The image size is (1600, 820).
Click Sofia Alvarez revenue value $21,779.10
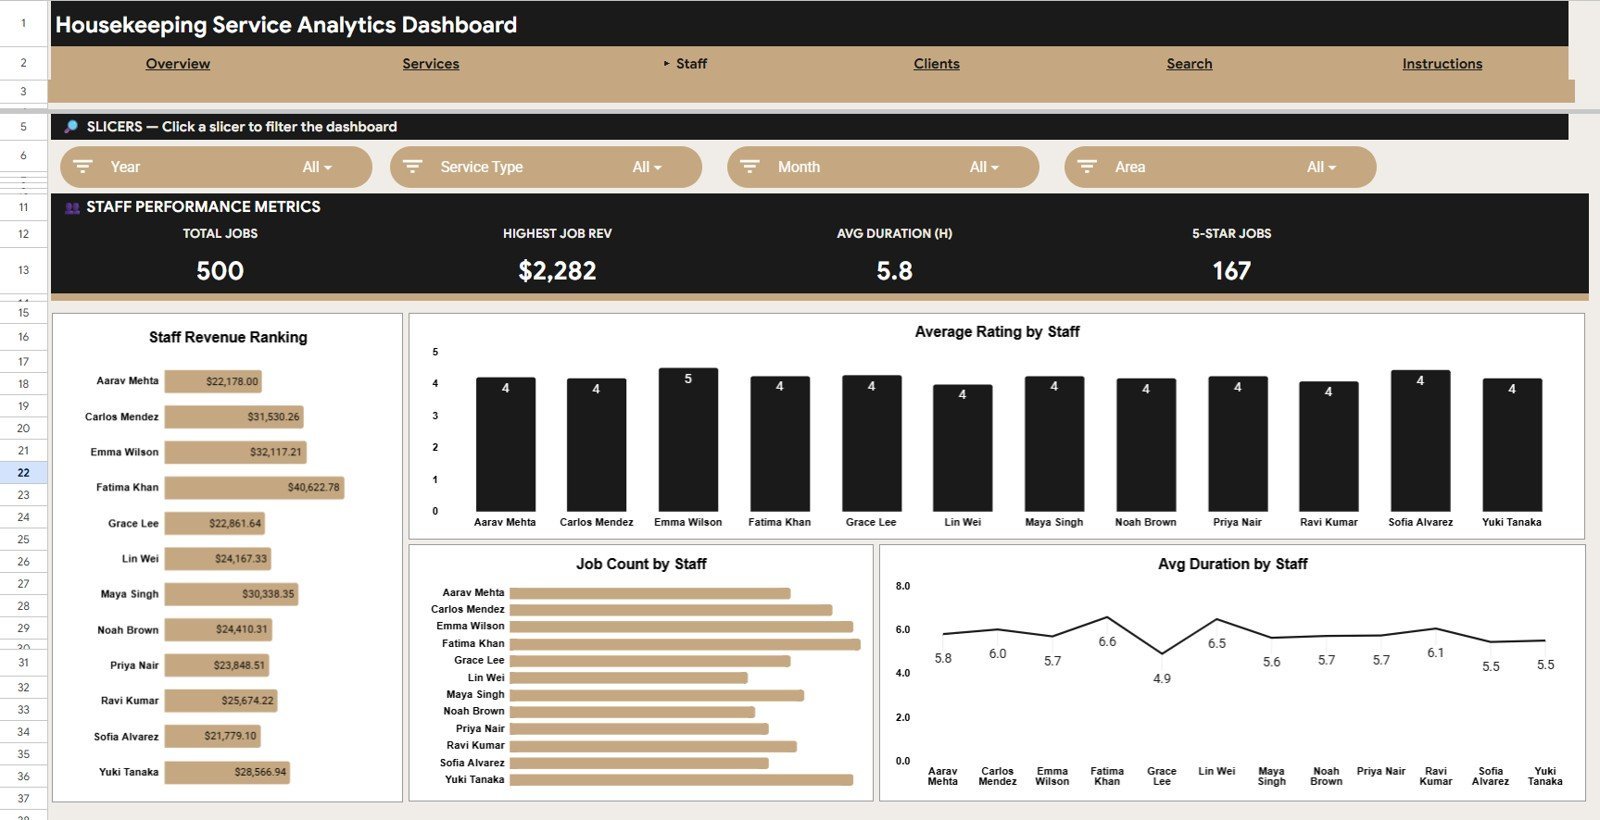click(230, 736)
